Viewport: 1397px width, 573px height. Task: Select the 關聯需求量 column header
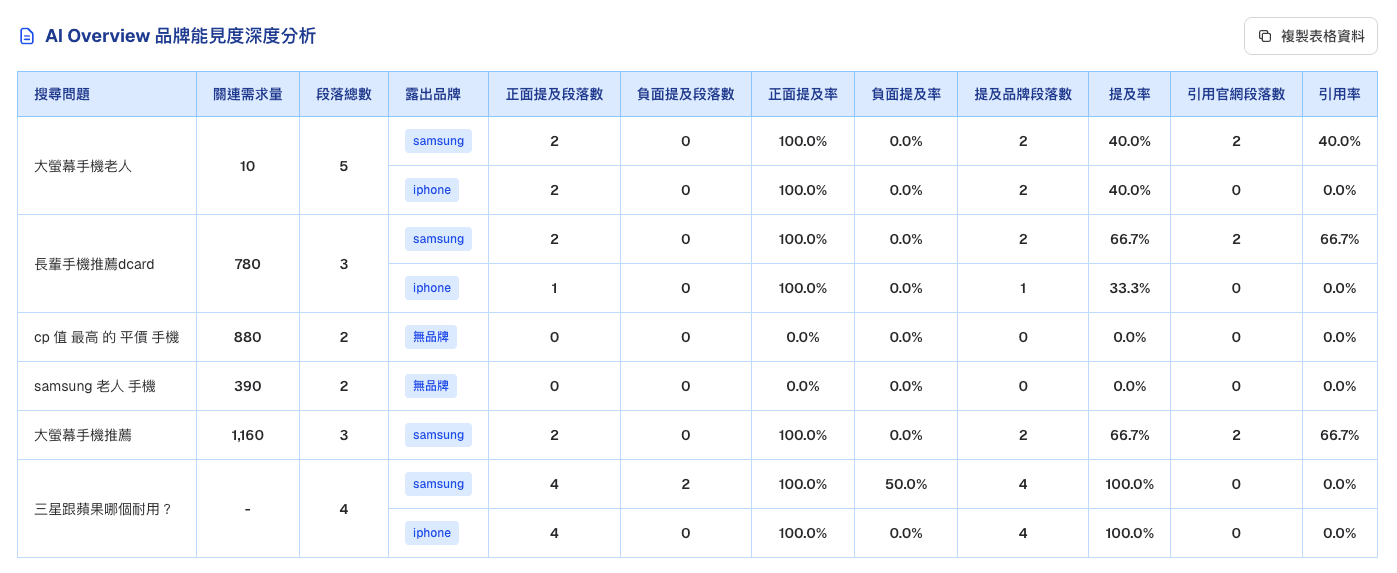(248, 94)
